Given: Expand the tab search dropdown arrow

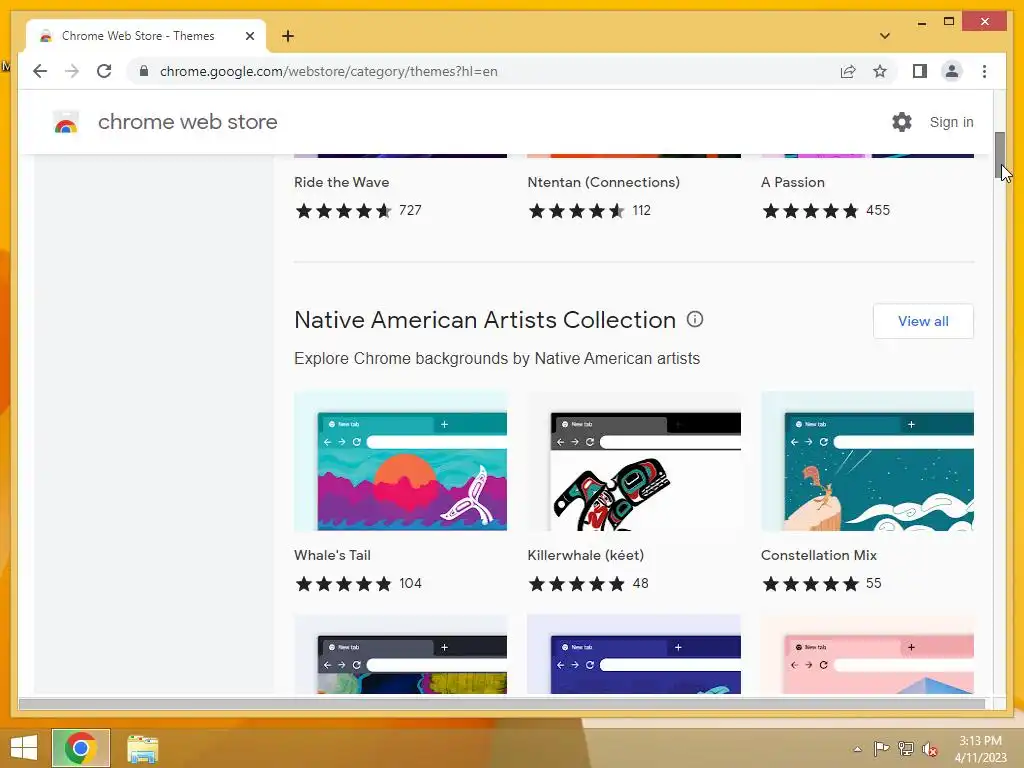Looking at the screenshot, I should point(885,36).
